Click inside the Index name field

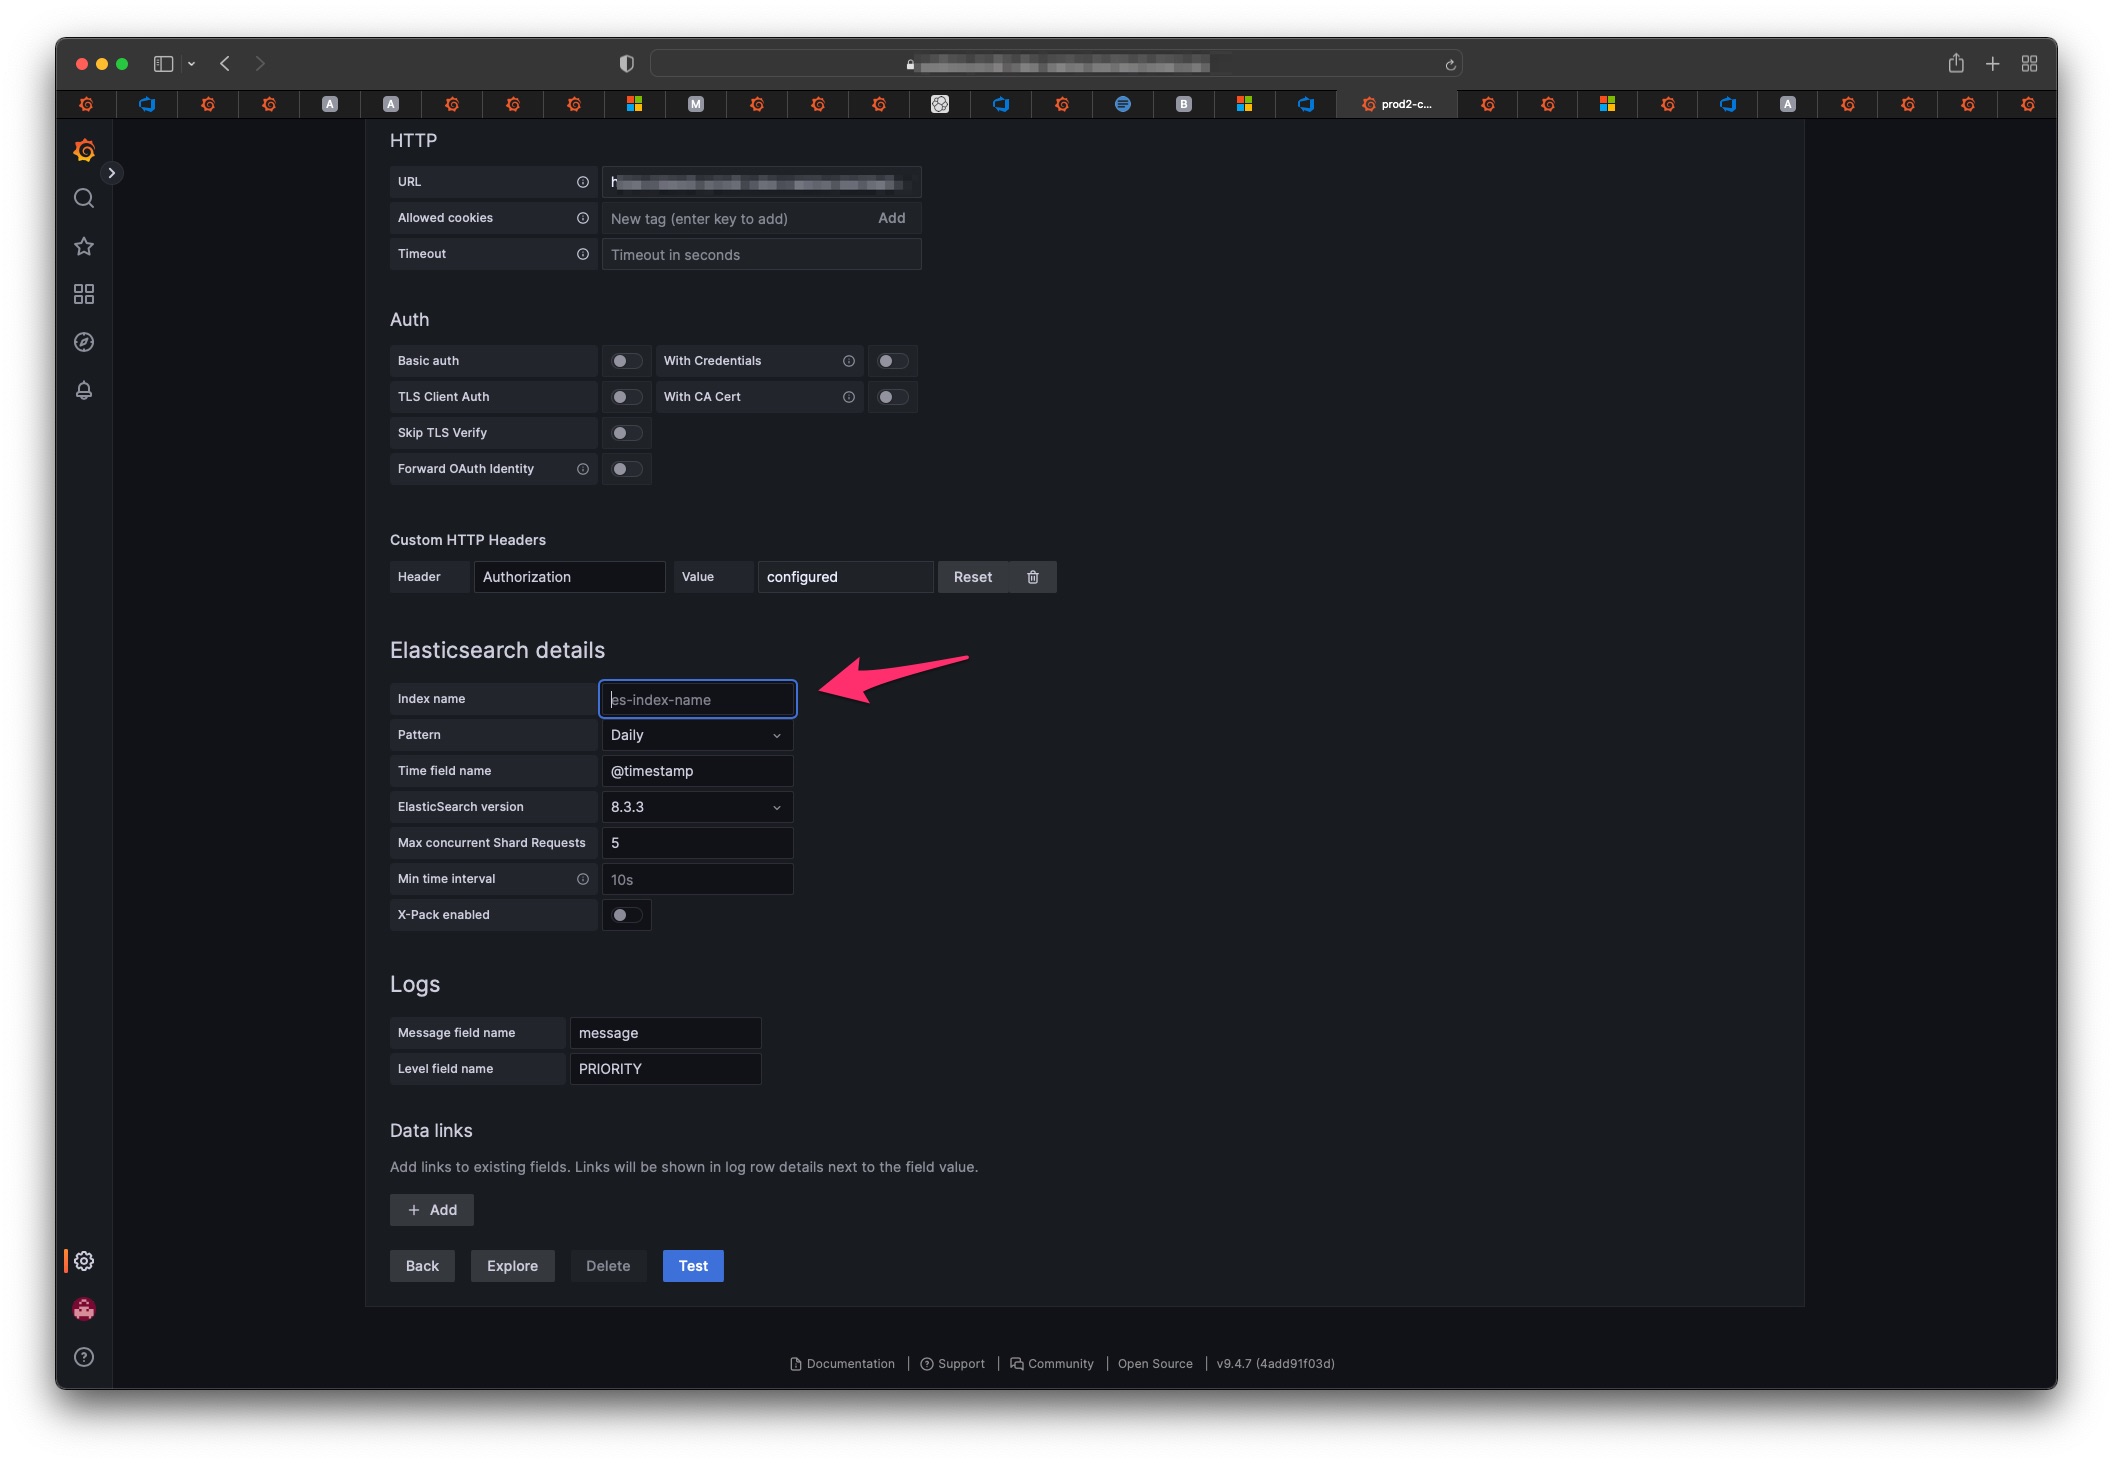click(x=697, y=699)
